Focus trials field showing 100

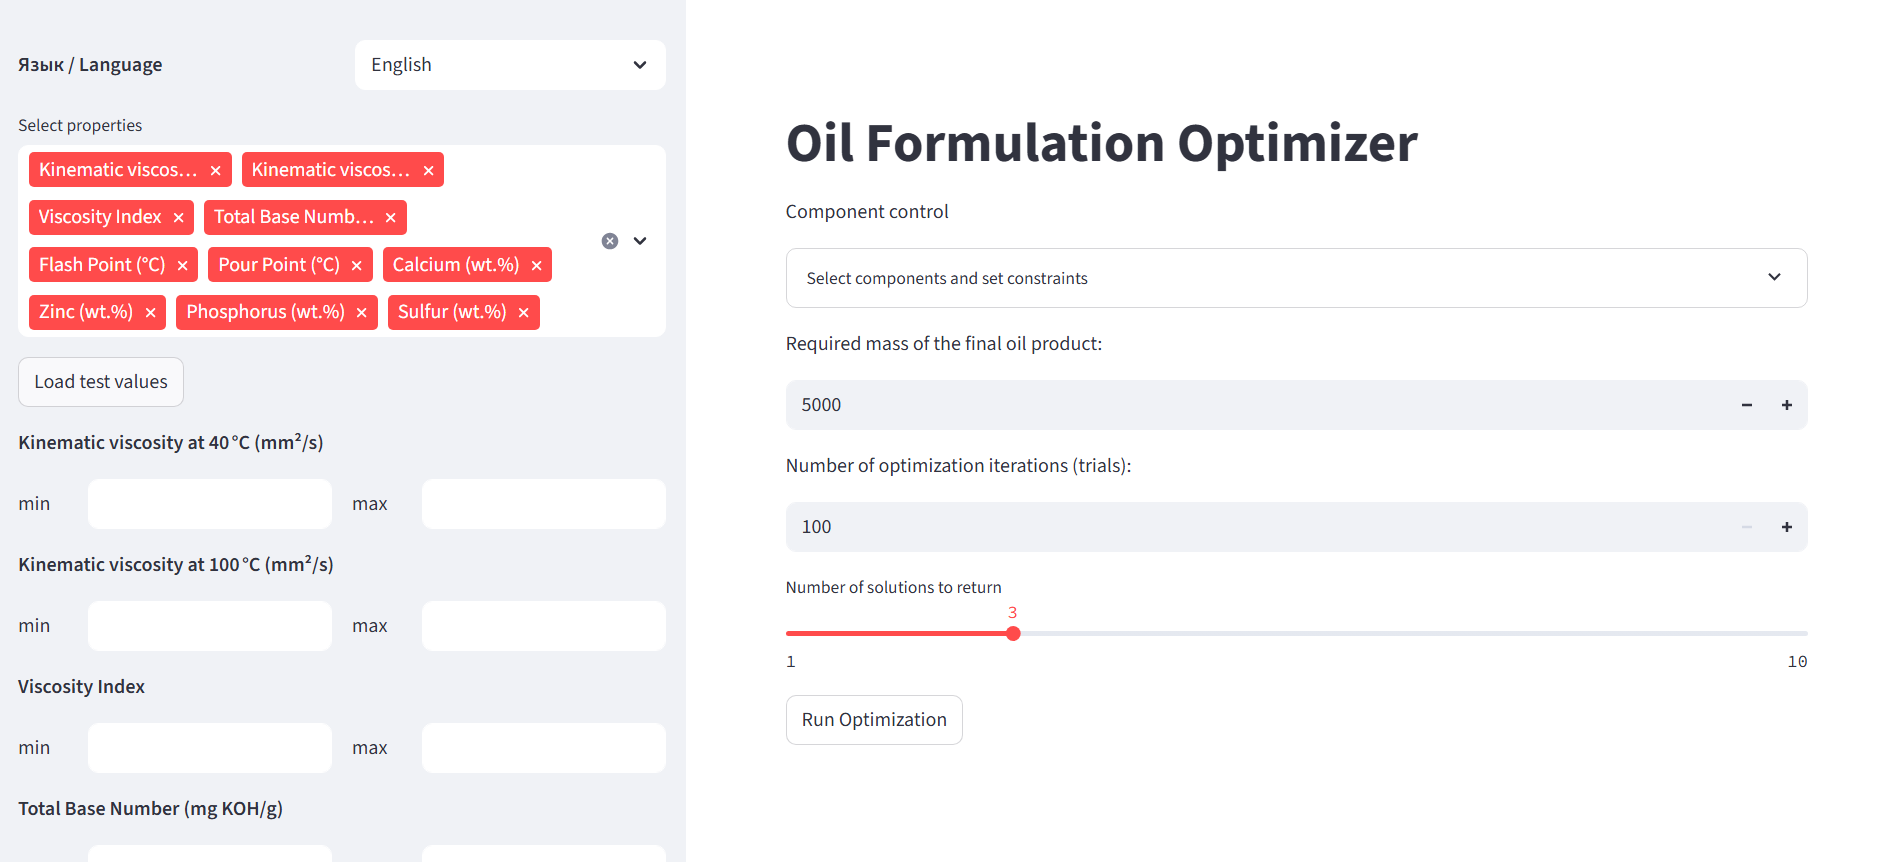click(1257, 527)
